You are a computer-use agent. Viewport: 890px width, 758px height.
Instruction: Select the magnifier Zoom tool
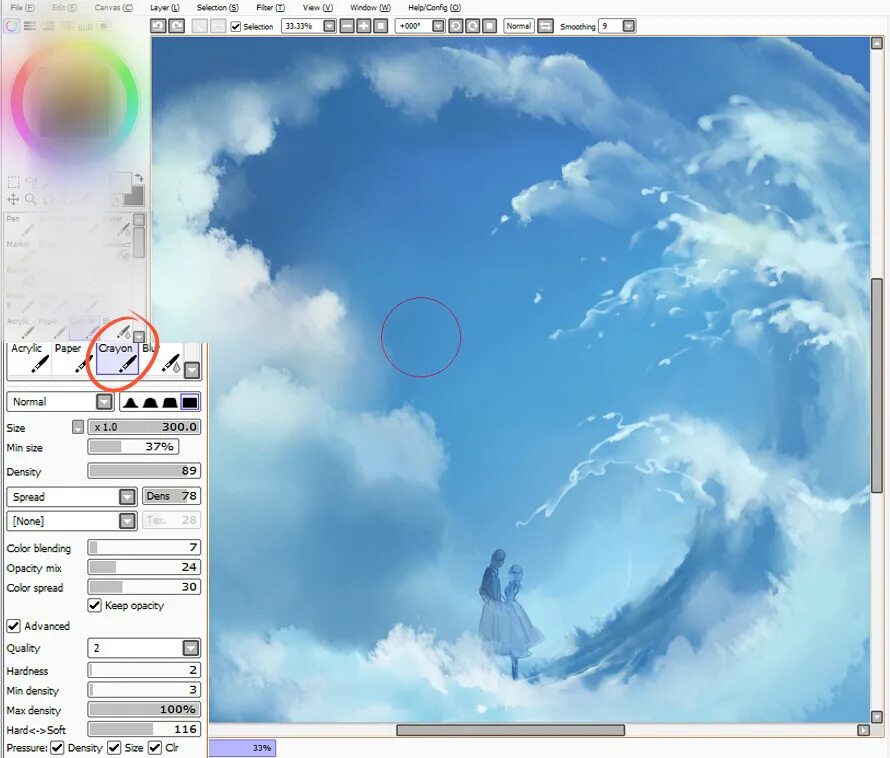coord(31,199)
